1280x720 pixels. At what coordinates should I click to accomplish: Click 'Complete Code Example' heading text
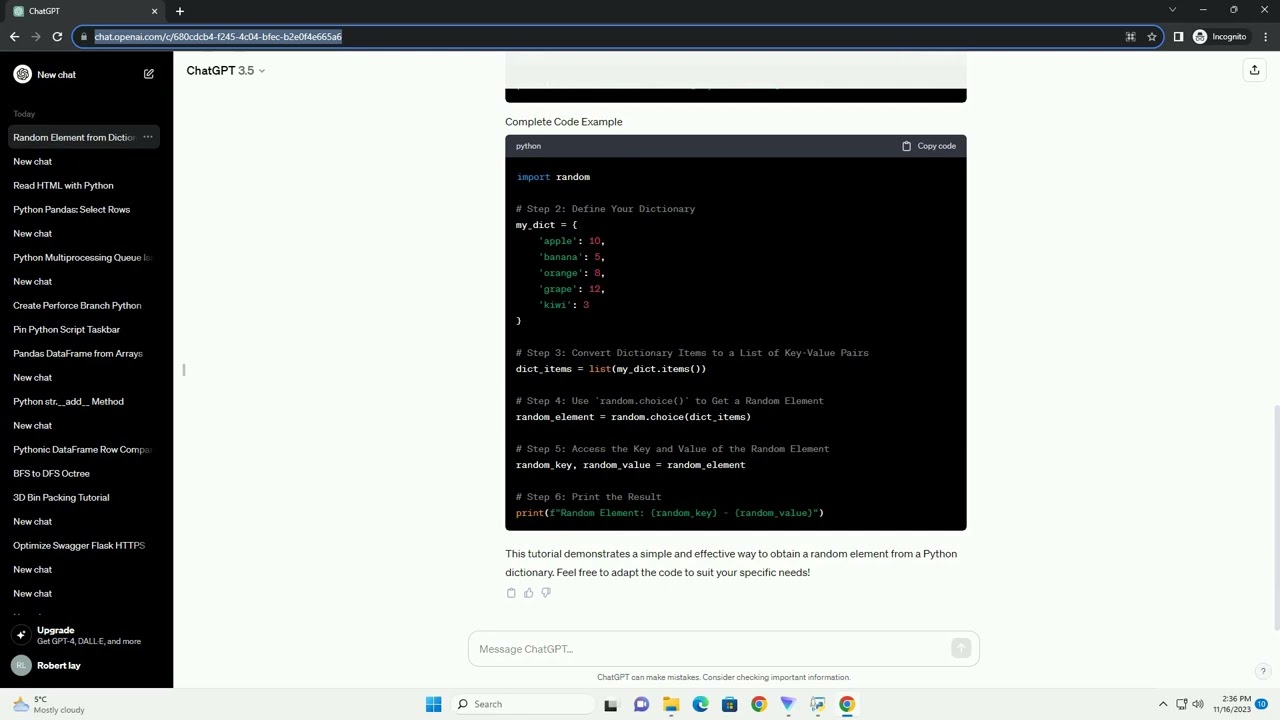tap(564, 122)
